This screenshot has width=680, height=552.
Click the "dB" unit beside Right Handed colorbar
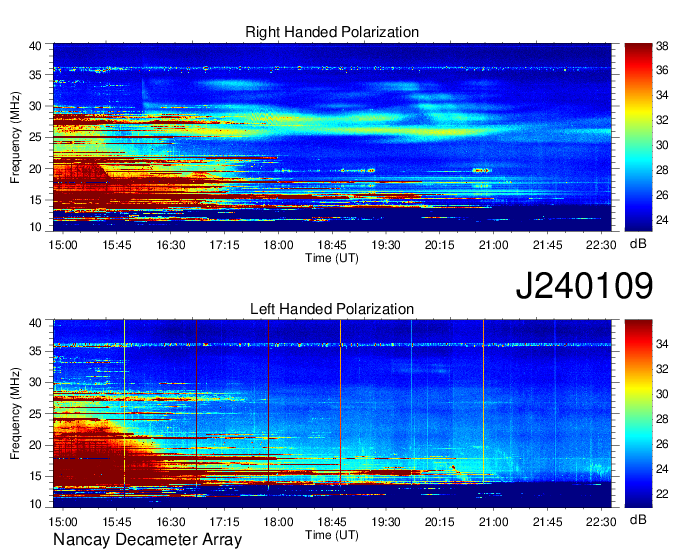pyautogui.click(x=638, y=244)
